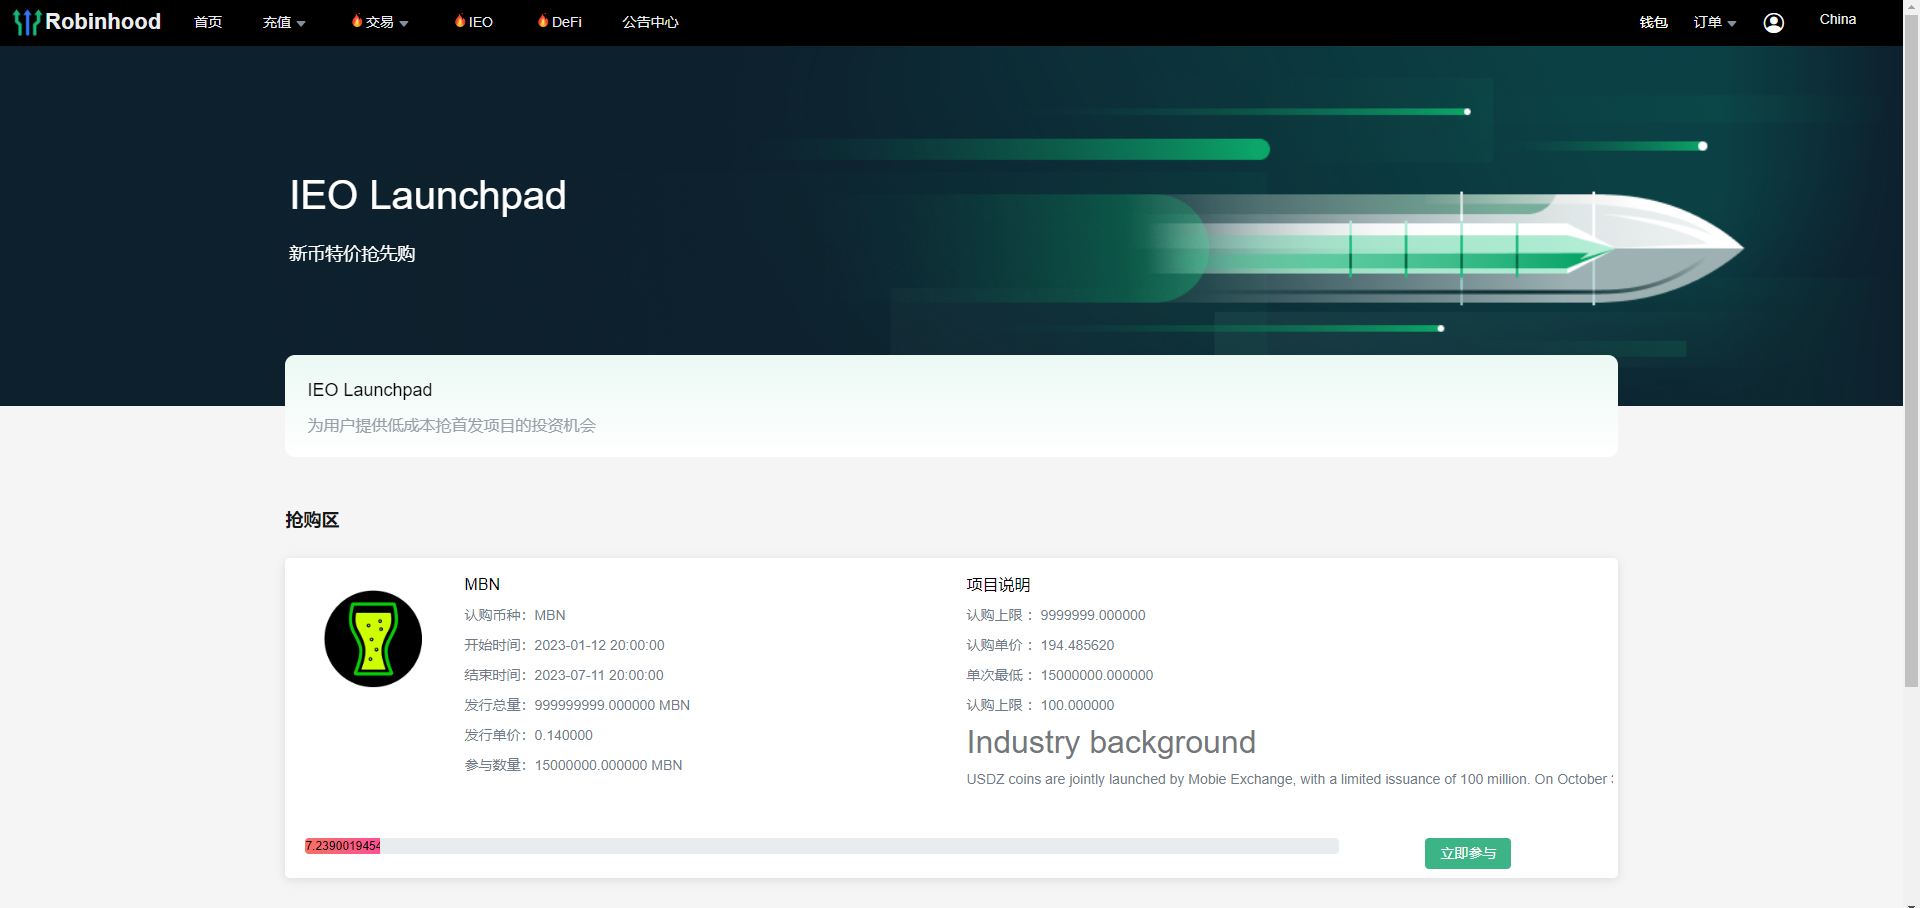Open the user account profile icon

click(1773, 23)
